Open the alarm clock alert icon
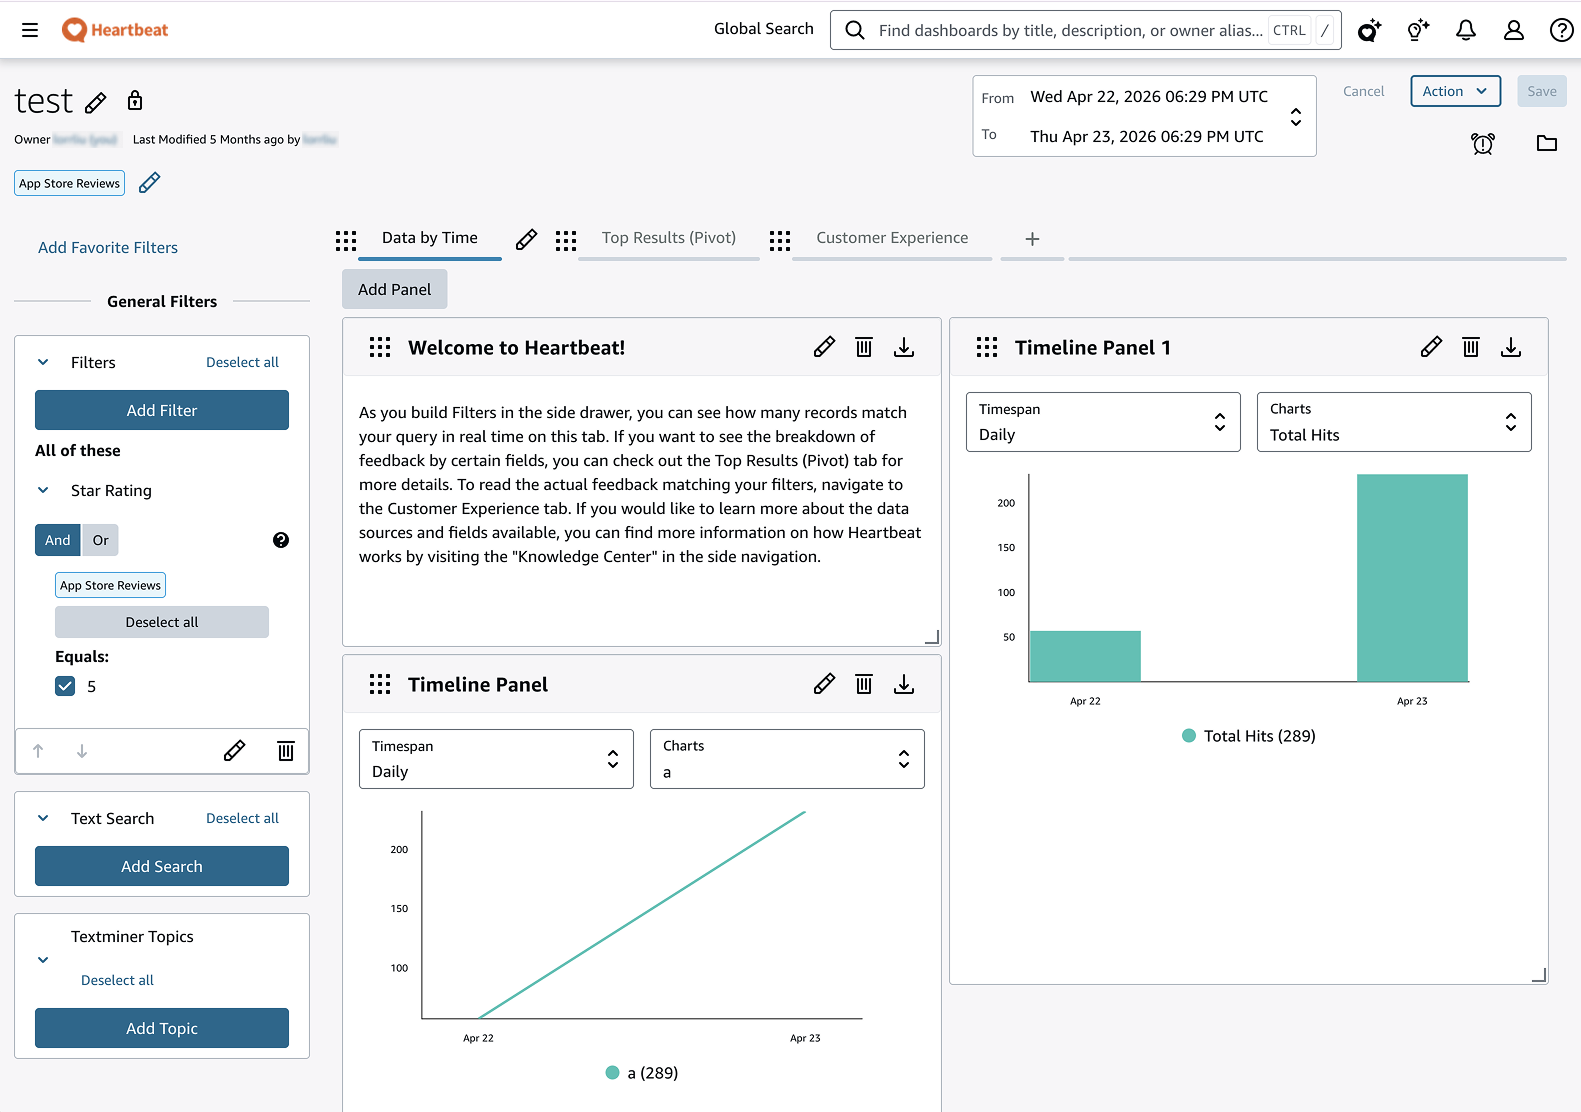This screenshot has height=1112, width=1581. pyautogui.click(x=1483, y=144)
